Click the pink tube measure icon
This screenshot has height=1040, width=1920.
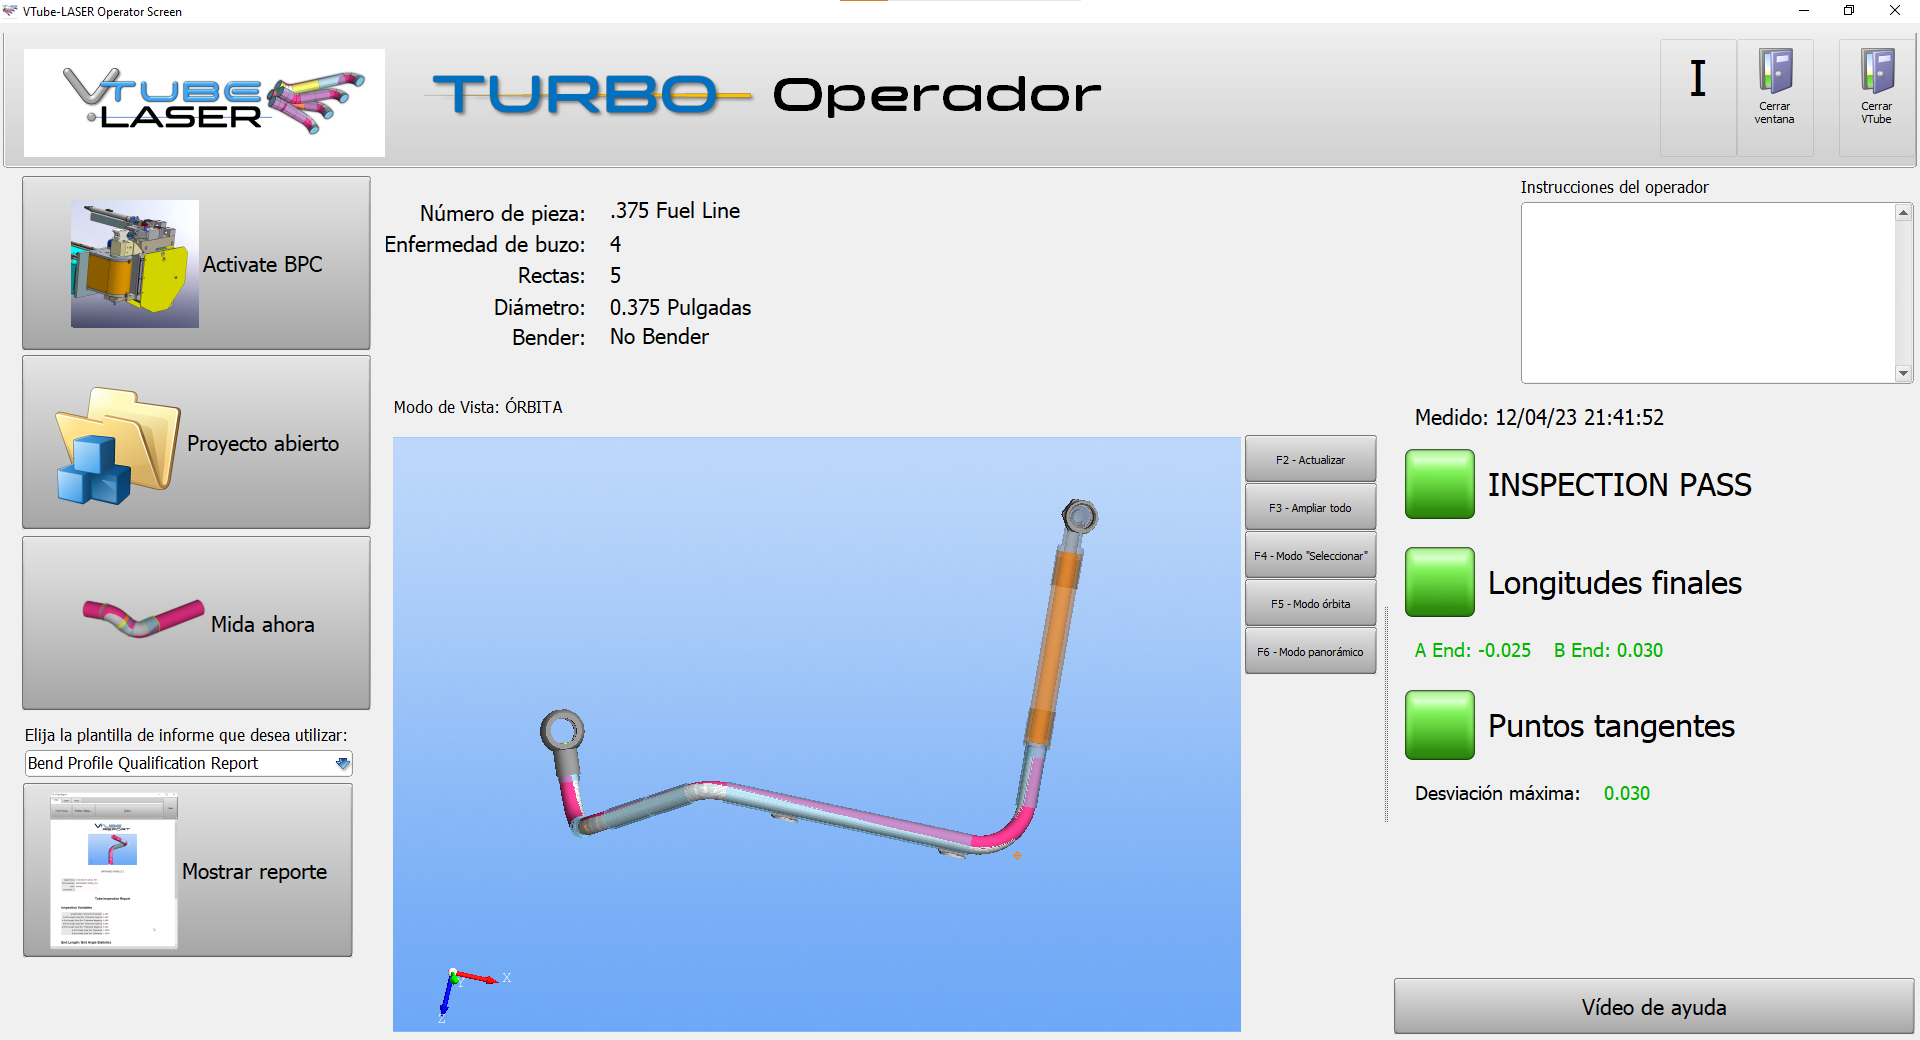tap(144, 617)
